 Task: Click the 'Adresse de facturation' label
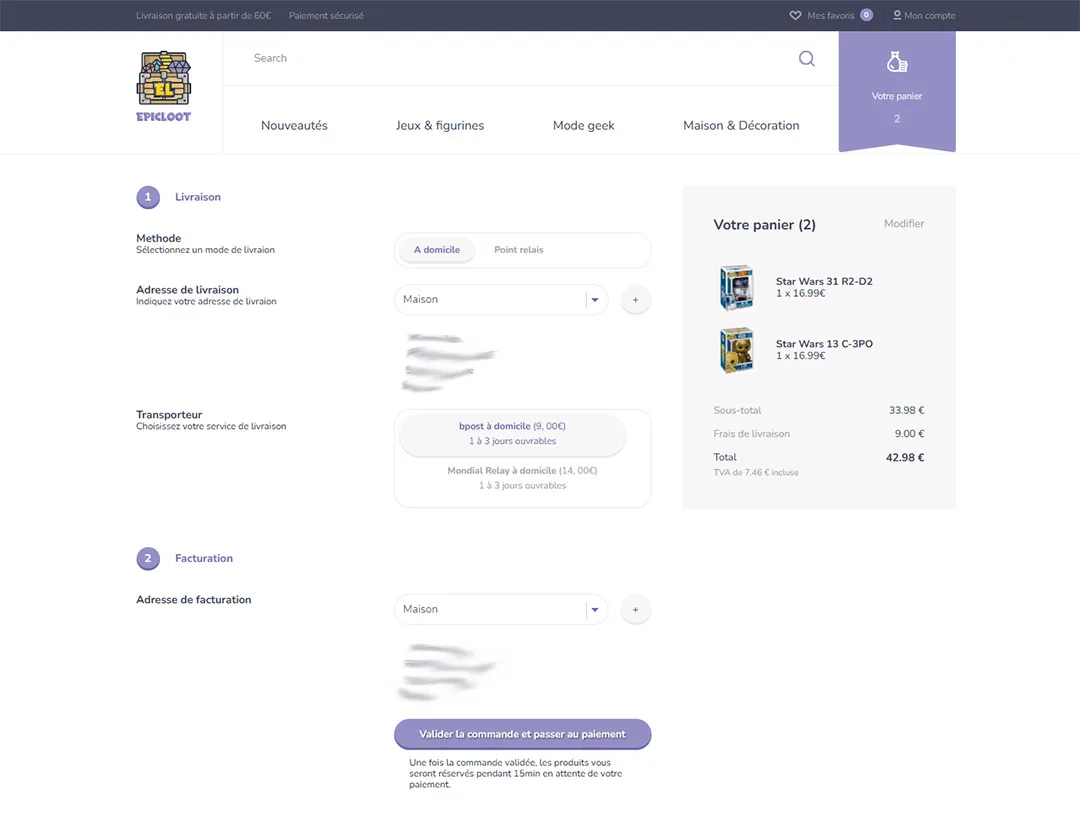[194, 600]
